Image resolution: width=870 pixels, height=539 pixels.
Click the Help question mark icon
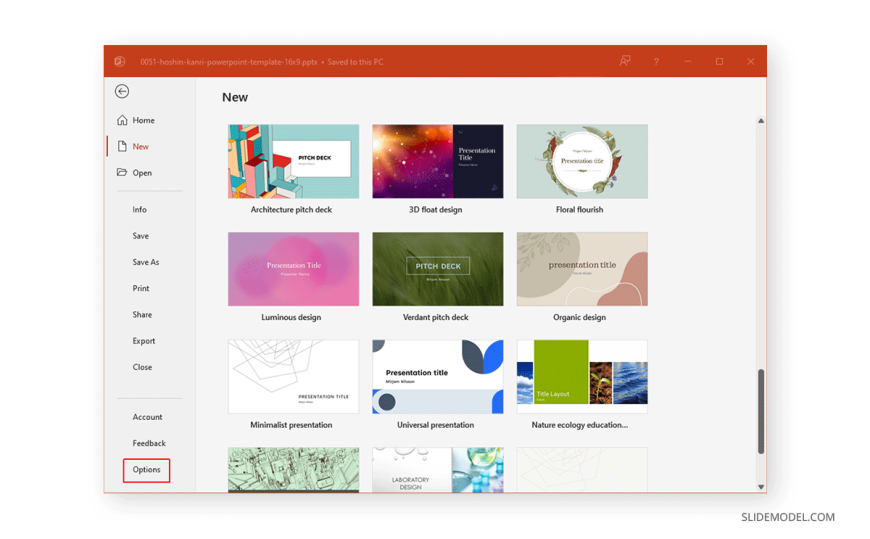656,61
